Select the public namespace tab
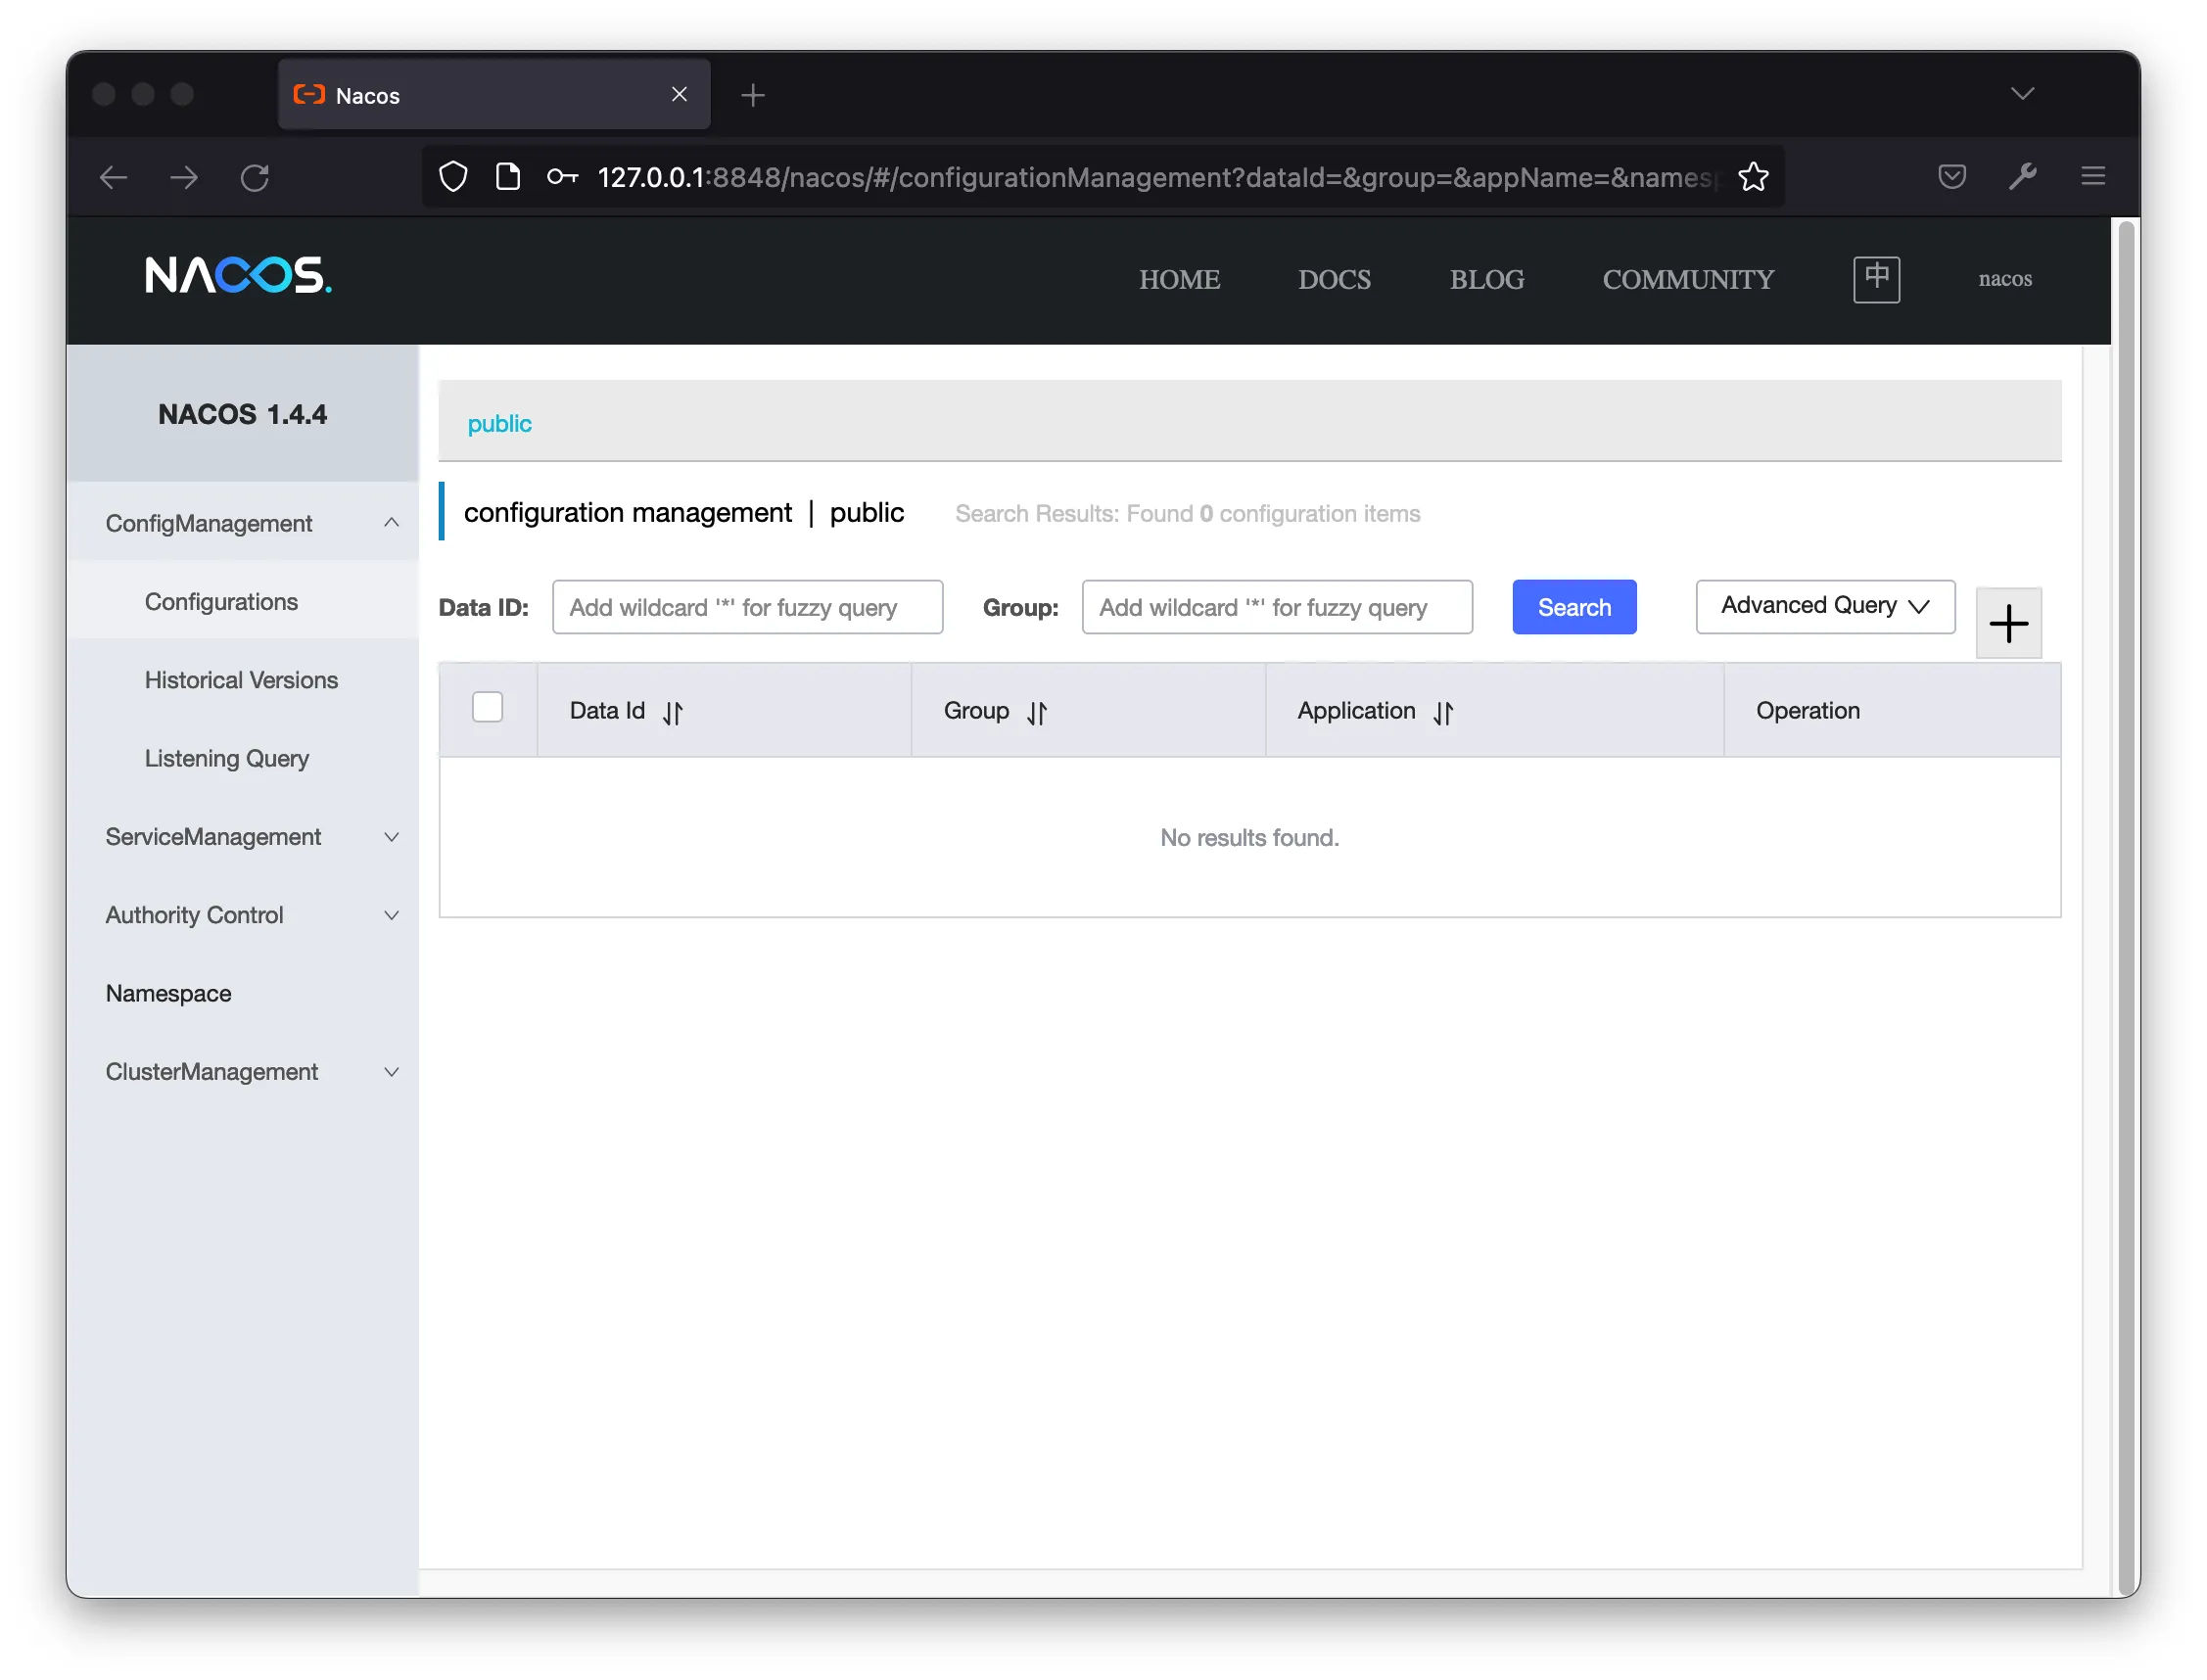Viewport: 2207px width, 1680px height. coord(499,424)
